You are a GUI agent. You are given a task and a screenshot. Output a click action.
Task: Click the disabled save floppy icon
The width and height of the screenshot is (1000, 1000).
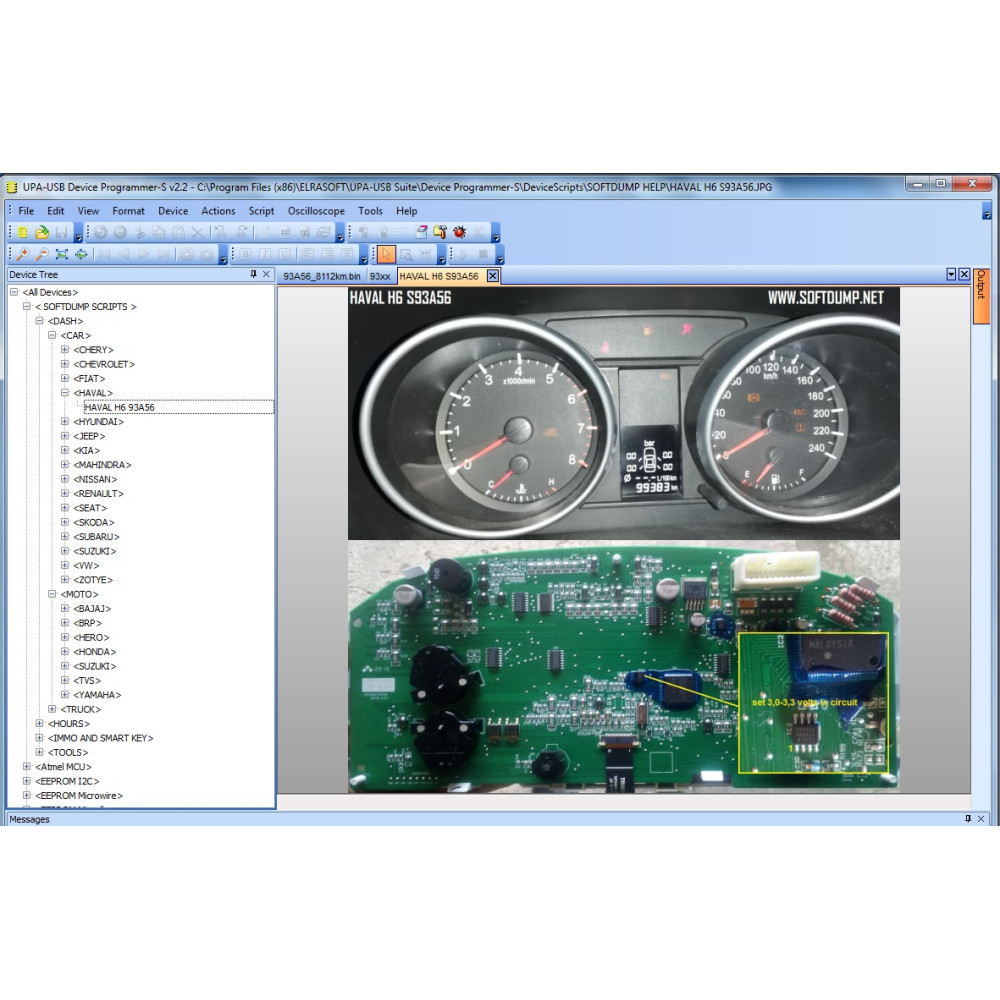(x=61, y=233)
